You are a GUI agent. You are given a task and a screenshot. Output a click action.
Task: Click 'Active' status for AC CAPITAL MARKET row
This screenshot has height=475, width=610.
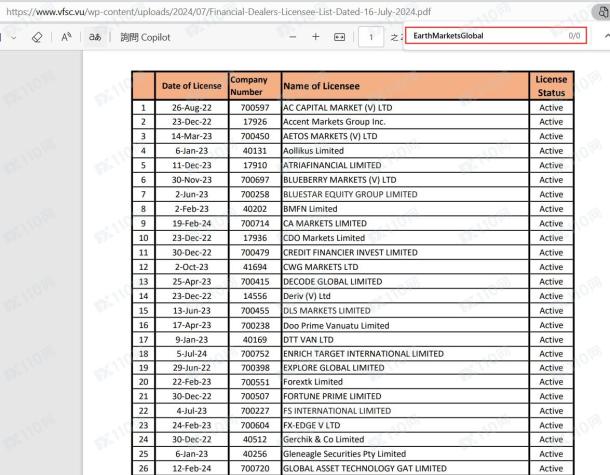point(551,108)
